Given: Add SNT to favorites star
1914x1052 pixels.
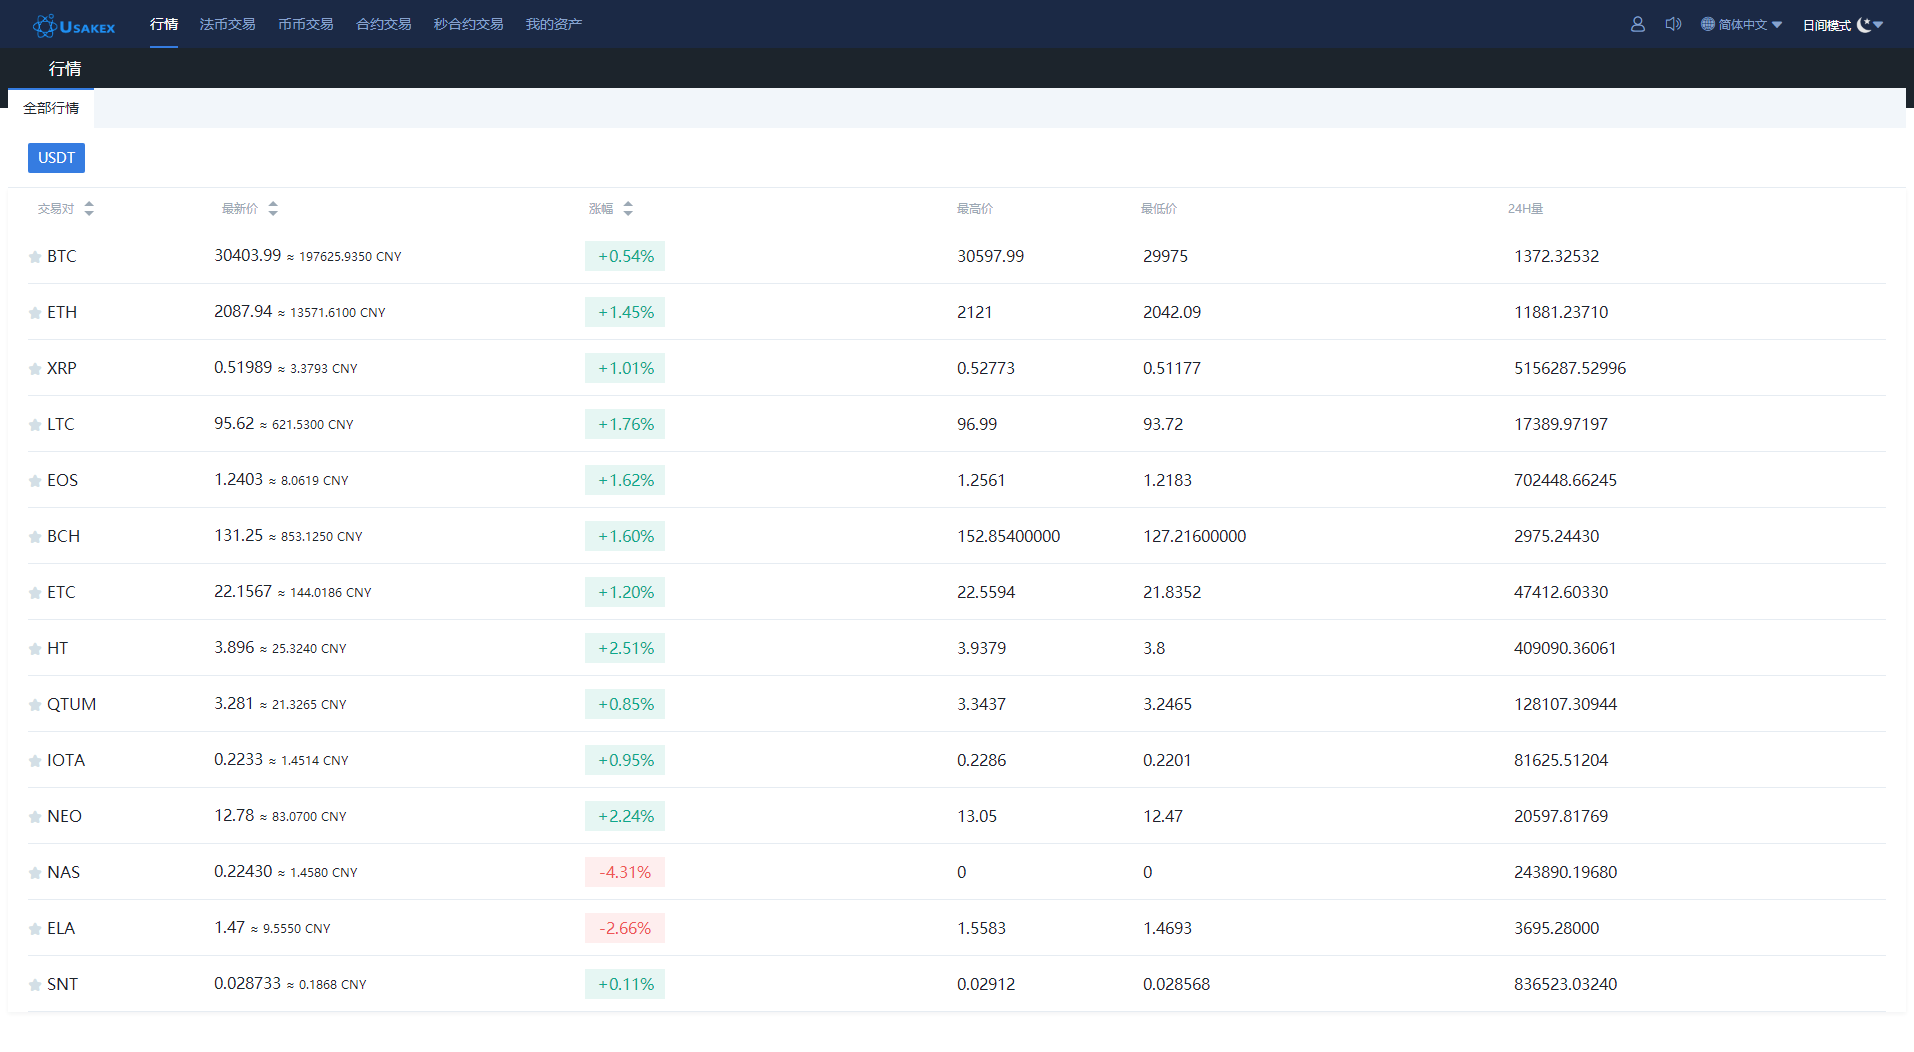Looking at the screenshot, I should 35,985.
